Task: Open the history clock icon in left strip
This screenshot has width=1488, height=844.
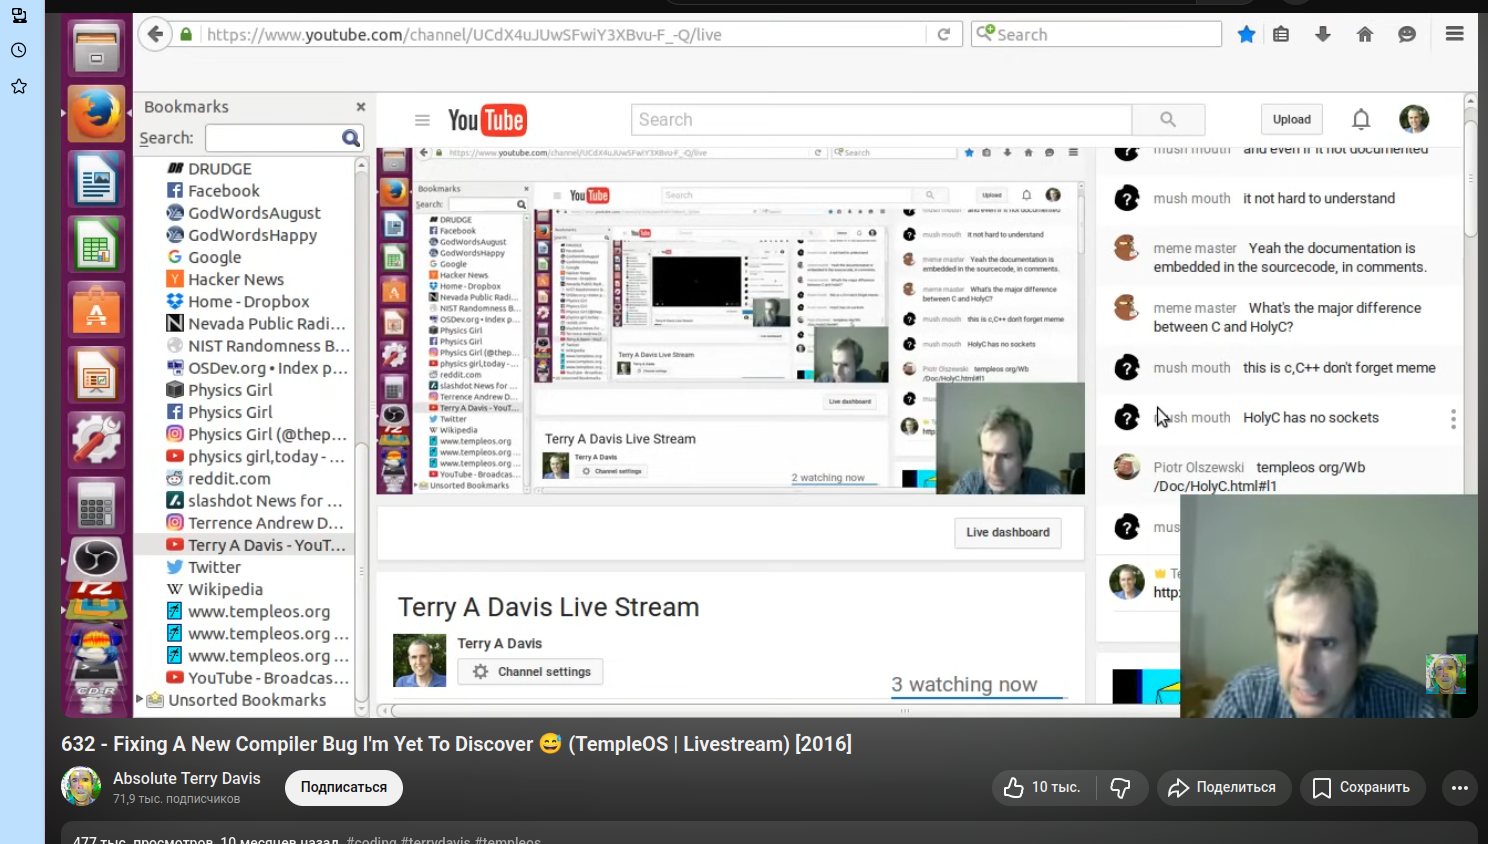Action: click(18, 50)
